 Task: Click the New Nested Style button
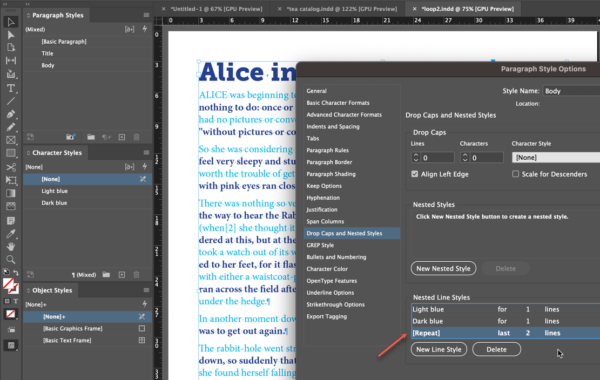[x=443, y=268]
